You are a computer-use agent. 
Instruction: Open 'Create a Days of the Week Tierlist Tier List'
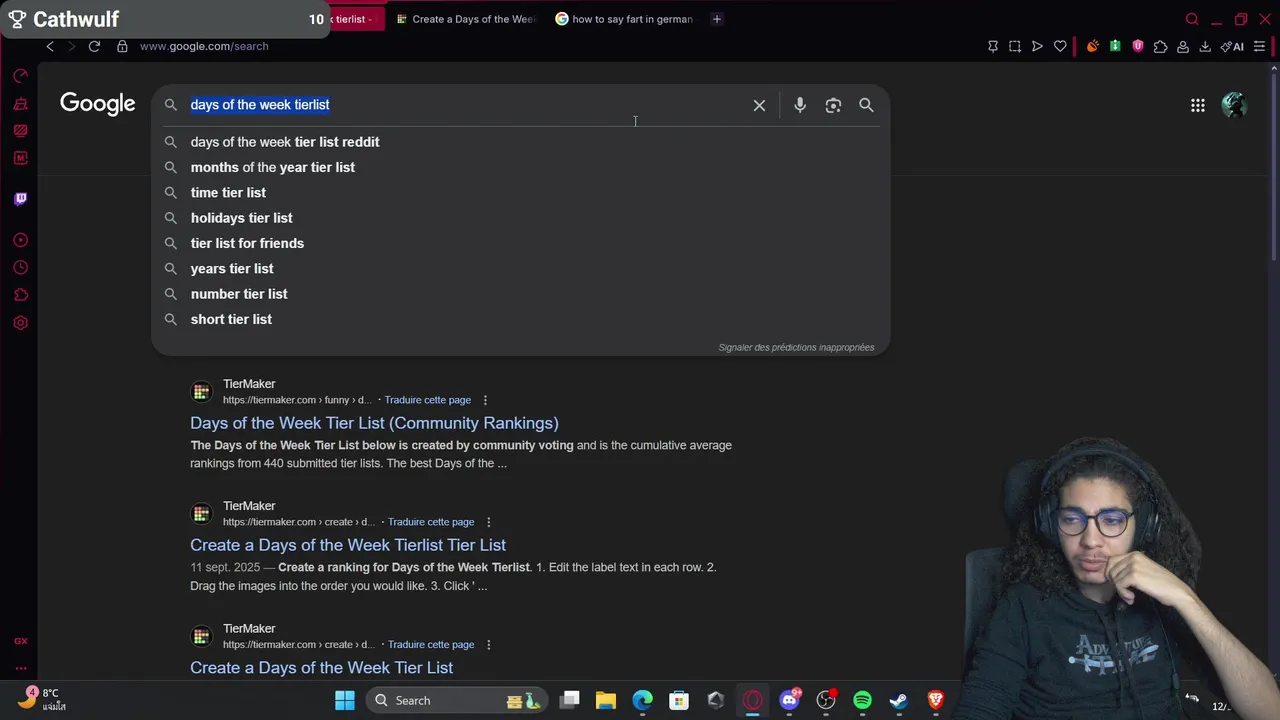[x=348, y=545]
